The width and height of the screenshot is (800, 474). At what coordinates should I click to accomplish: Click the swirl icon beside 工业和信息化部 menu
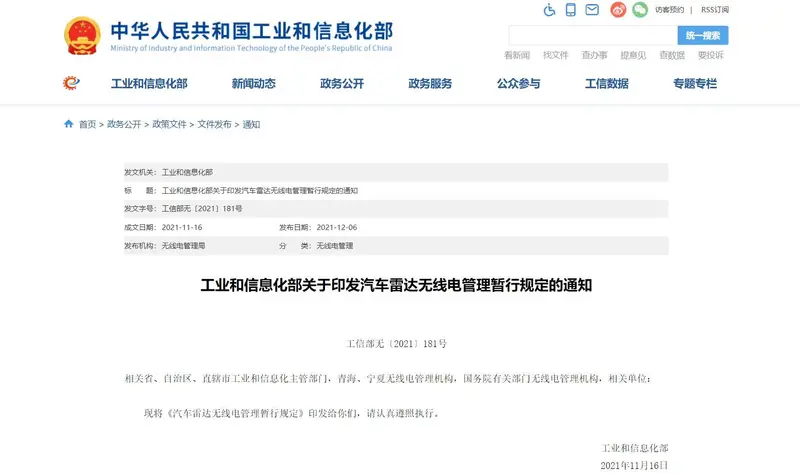point(71,83)
